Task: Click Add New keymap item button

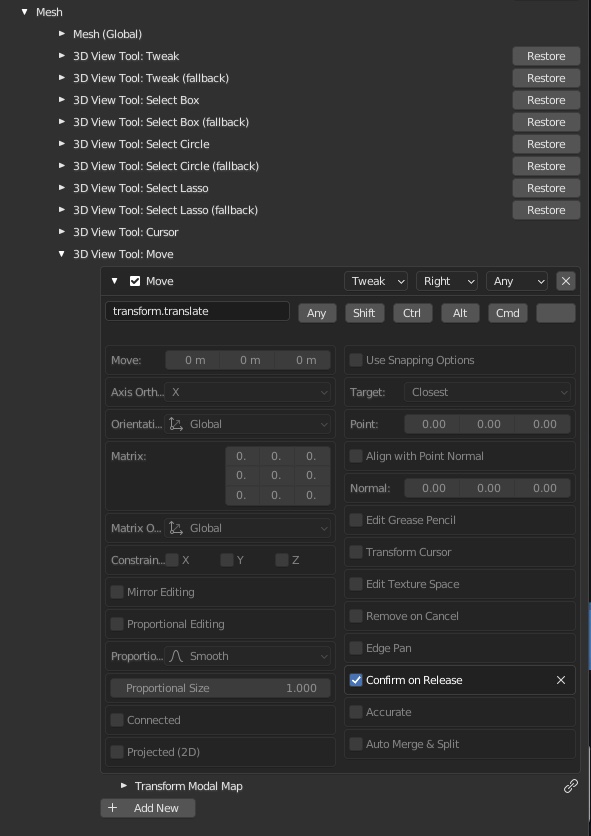Action: [x=148, y=808]
